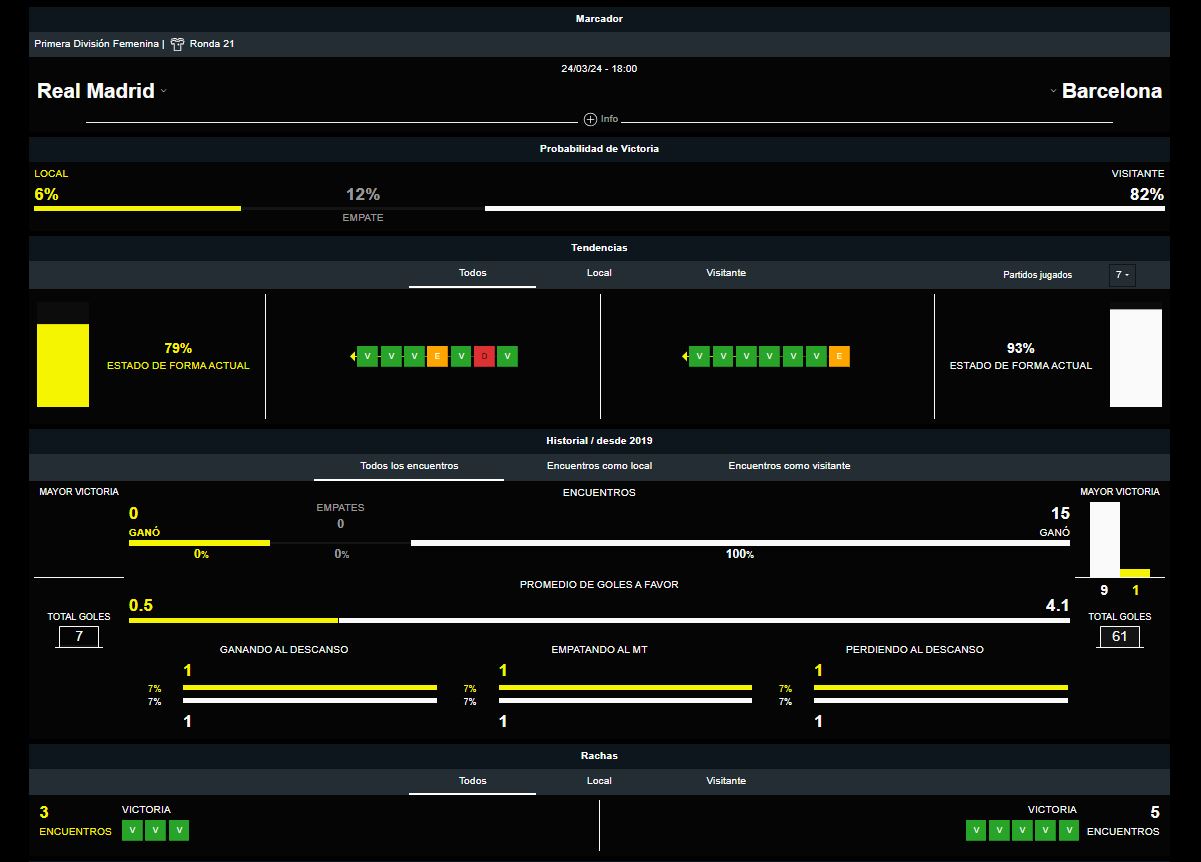Viewport: 1201px width, 862px height.
Task: Select the Encuentros como visitante tab
Action: (789, 466)
